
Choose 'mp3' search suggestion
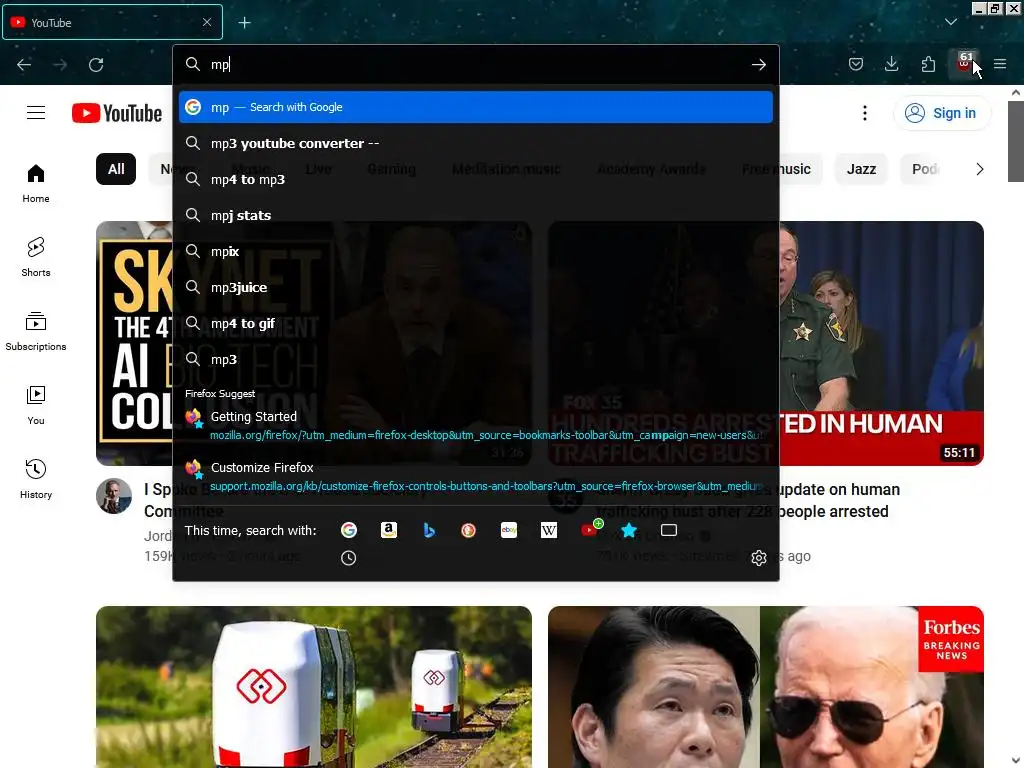pos(475,359)
